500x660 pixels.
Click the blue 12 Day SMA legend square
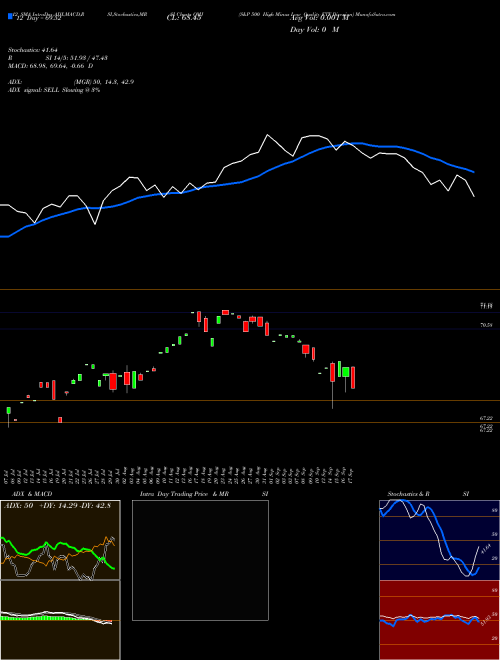[x=10, y=17]
